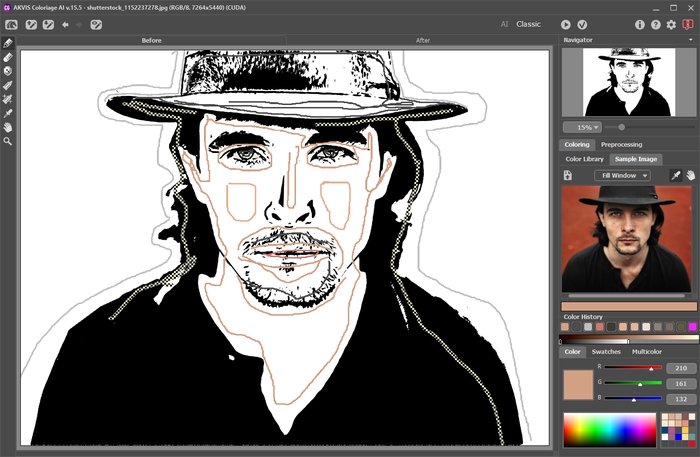The width and height of the screenshot is (700, 457).
Task: Click the Undo arrow in top toolbar
Action: point(65,24)
